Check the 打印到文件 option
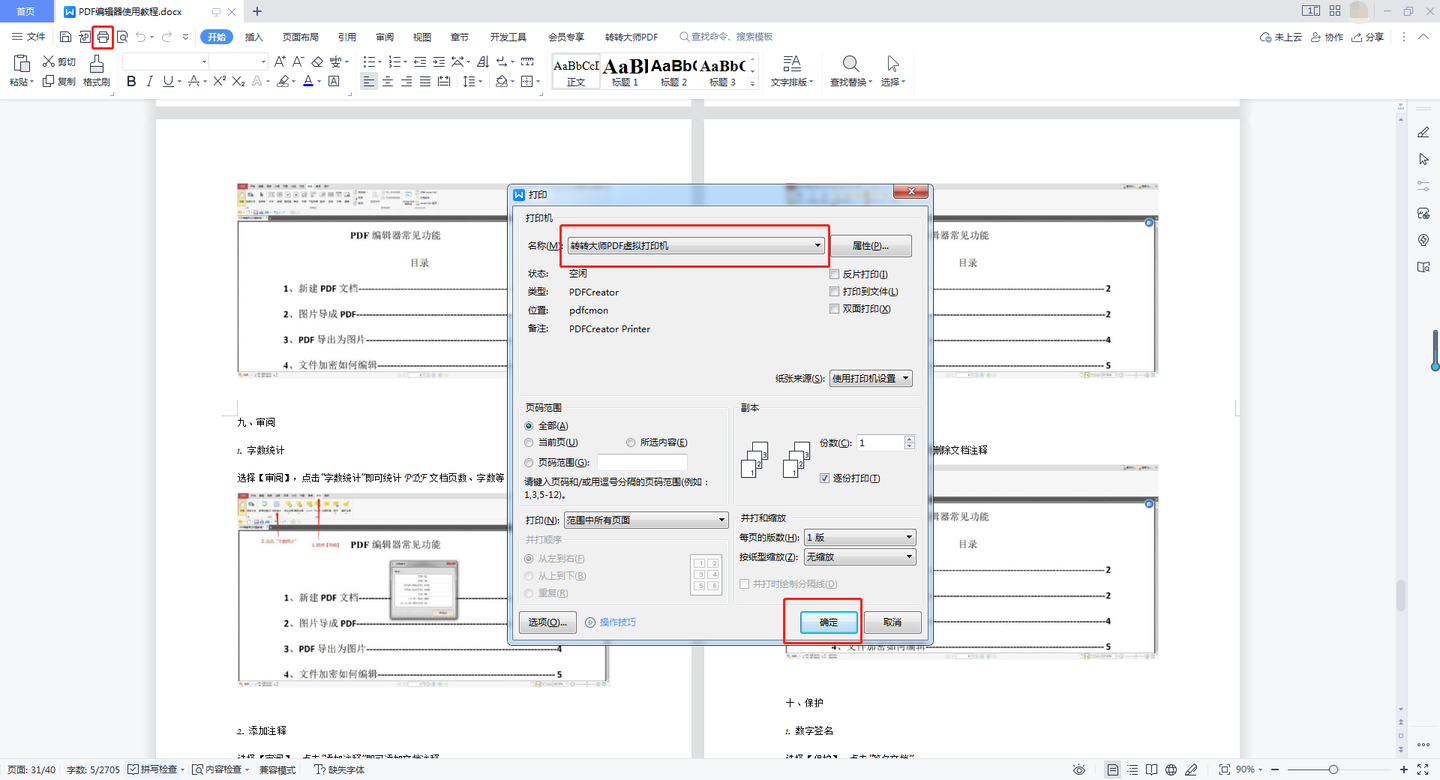The image size is (1440, 780). coord(835,292)
